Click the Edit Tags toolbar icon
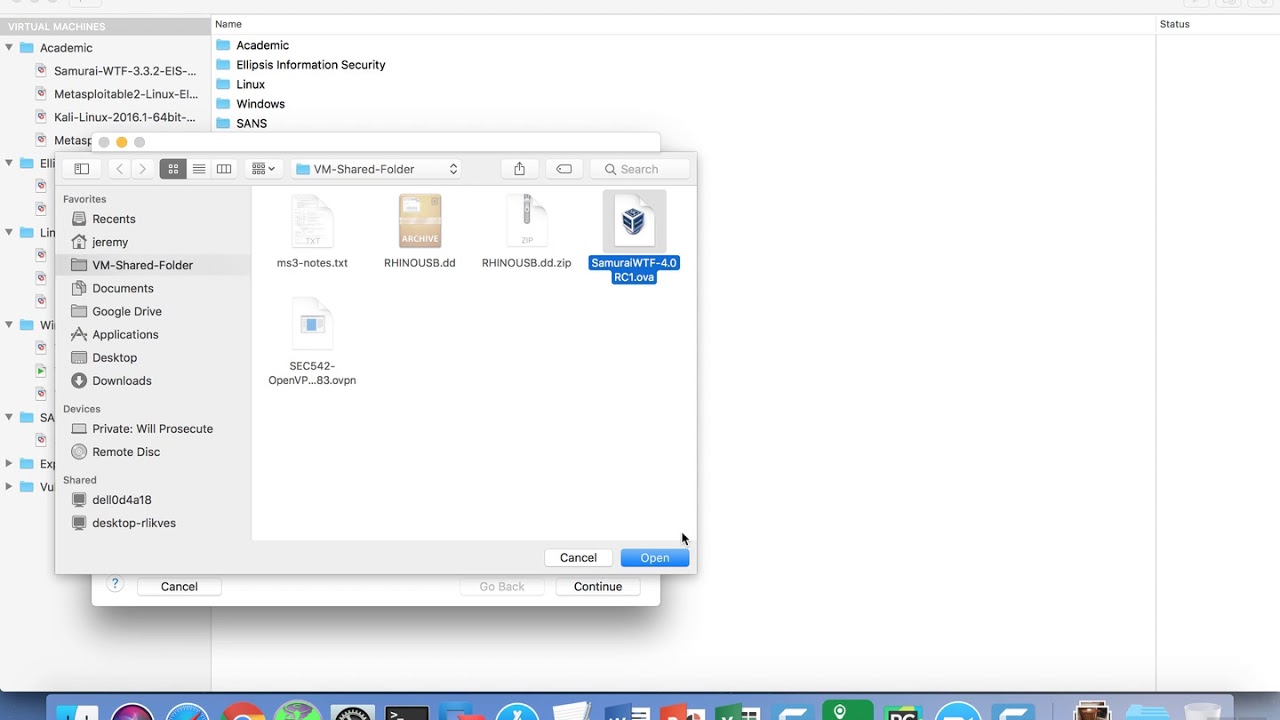This screenshot has height=720, width=1280. (x=564, y=169)
